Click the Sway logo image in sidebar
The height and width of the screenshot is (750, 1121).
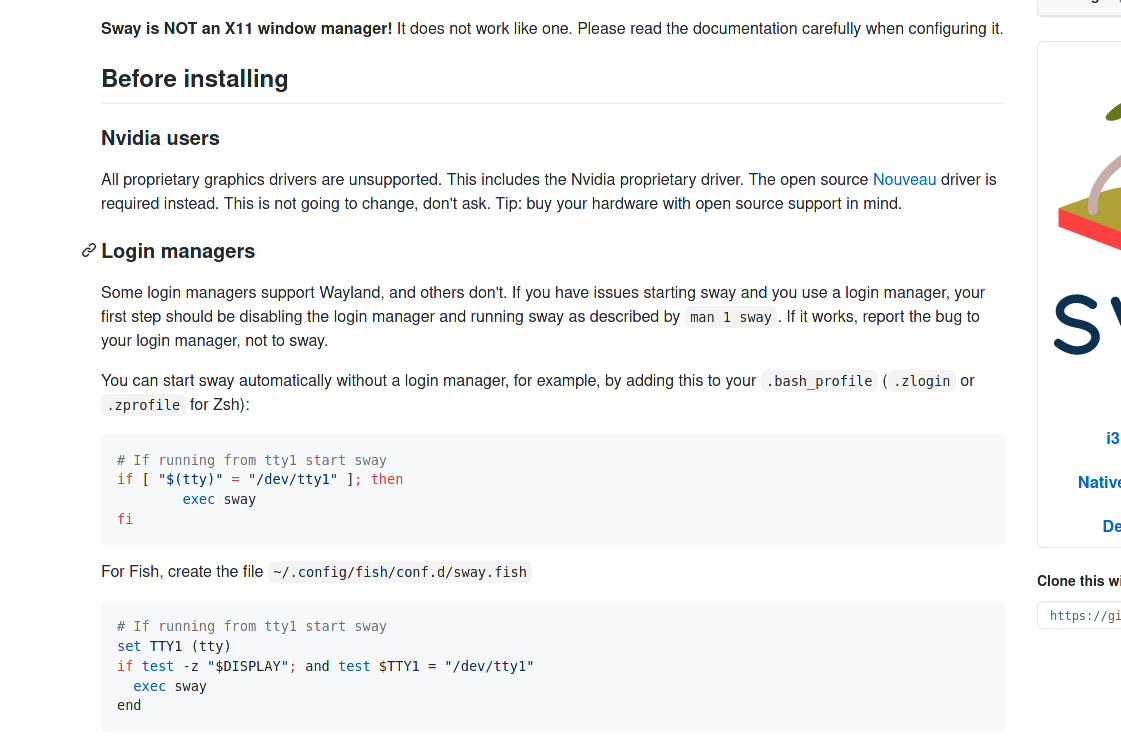(x=1087, y=229)
